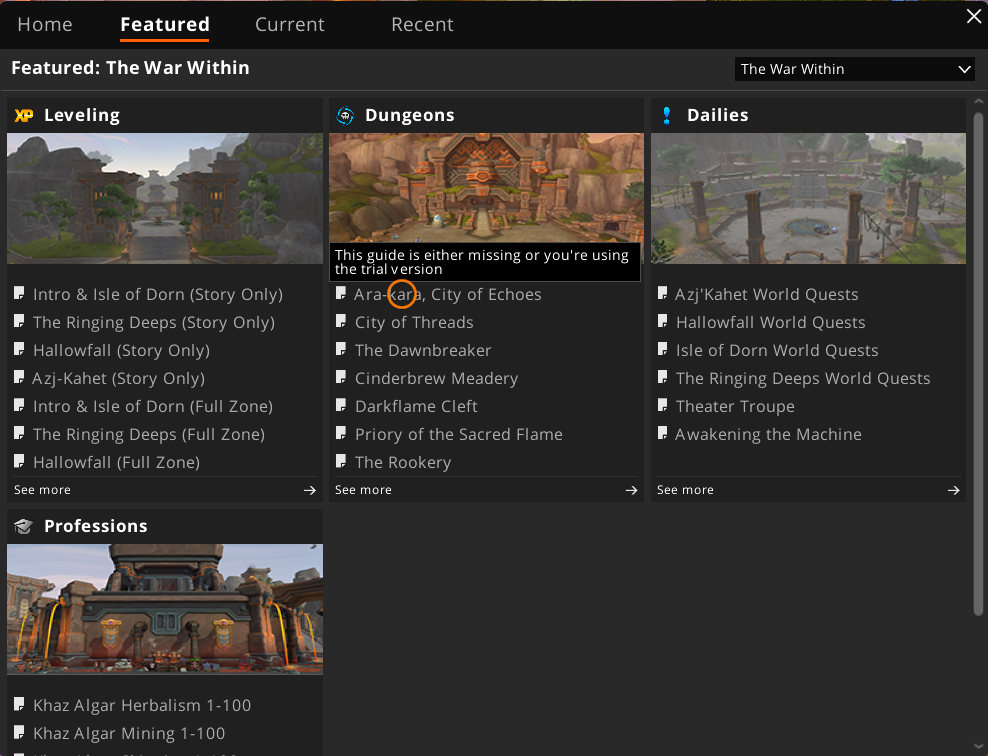Open The Rookery dungeon guide
Image resolution: width=988 pixels, height=756 pixels.
point(403,462)
